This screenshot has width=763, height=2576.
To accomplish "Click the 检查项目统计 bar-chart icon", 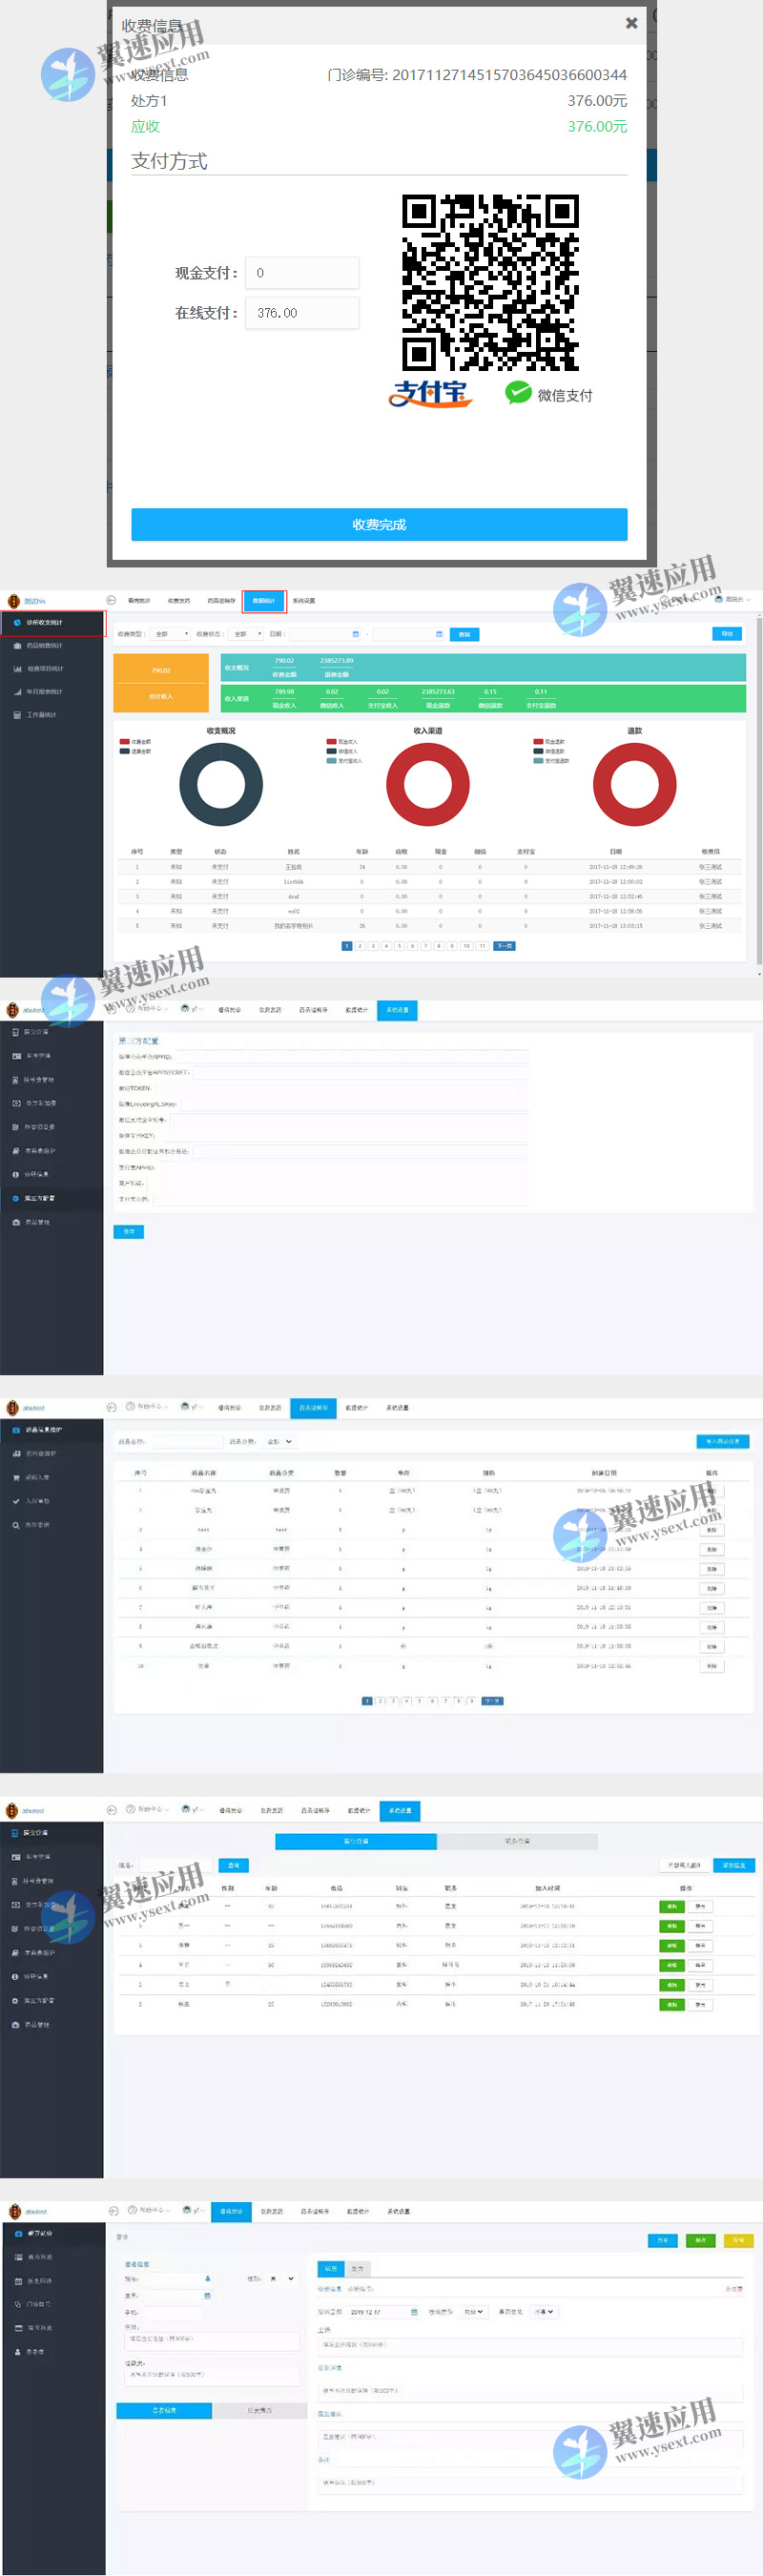I will (17, 669).
